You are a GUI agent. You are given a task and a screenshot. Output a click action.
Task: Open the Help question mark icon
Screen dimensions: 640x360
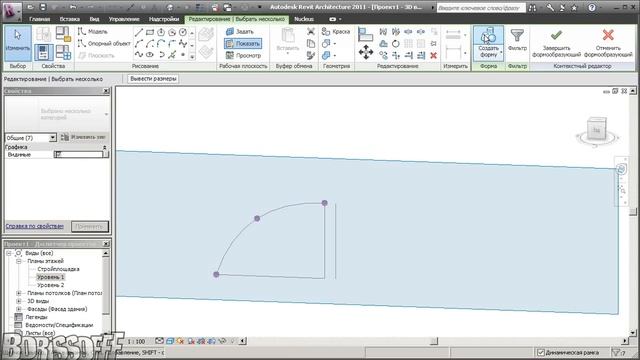tap(592, 7)
